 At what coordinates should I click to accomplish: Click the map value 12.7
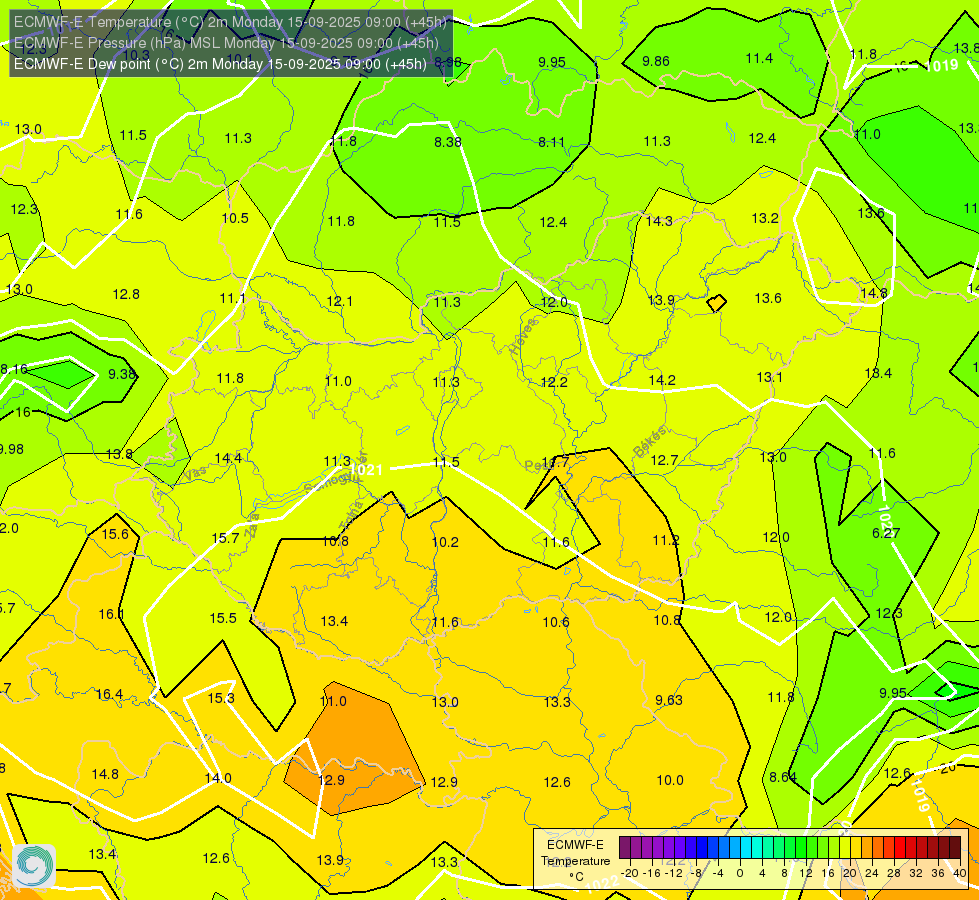[664, 460]
